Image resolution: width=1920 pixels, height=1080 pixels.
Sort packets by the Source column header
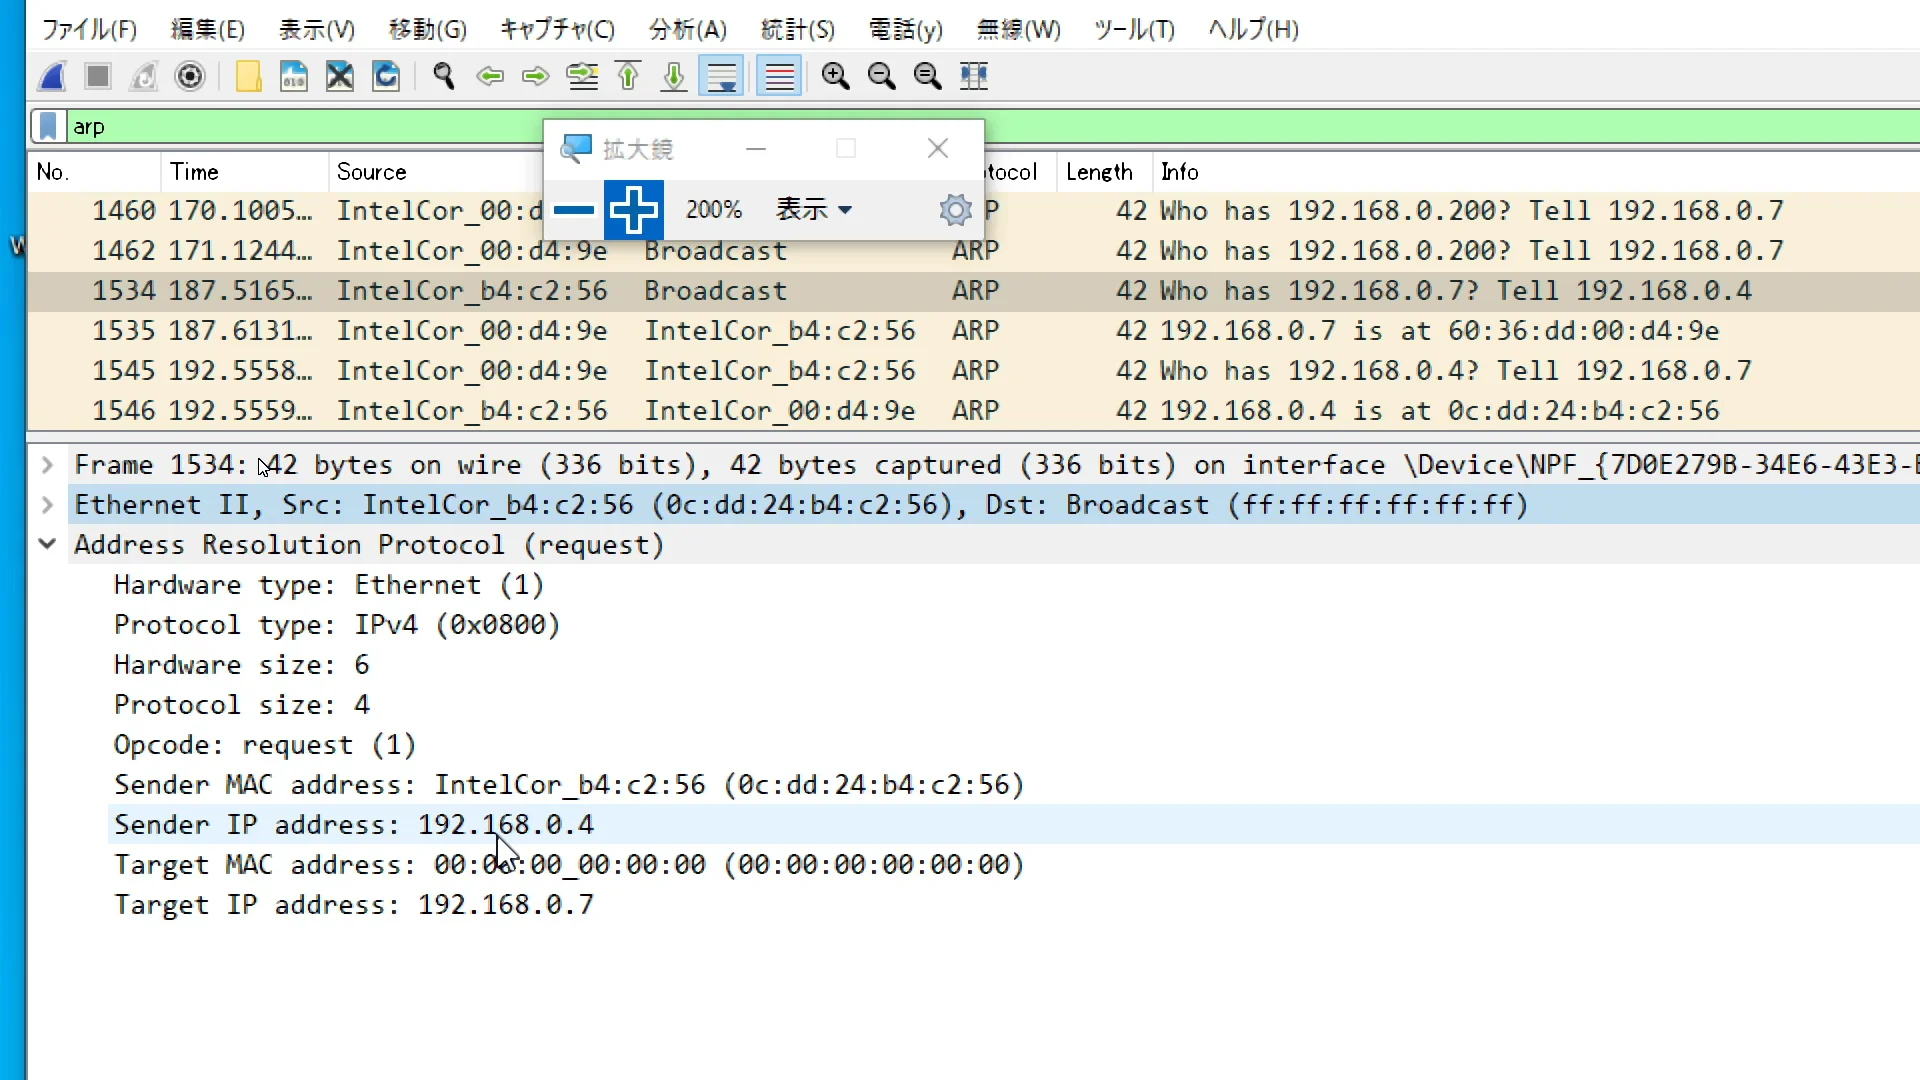click(x=435, y=172)
